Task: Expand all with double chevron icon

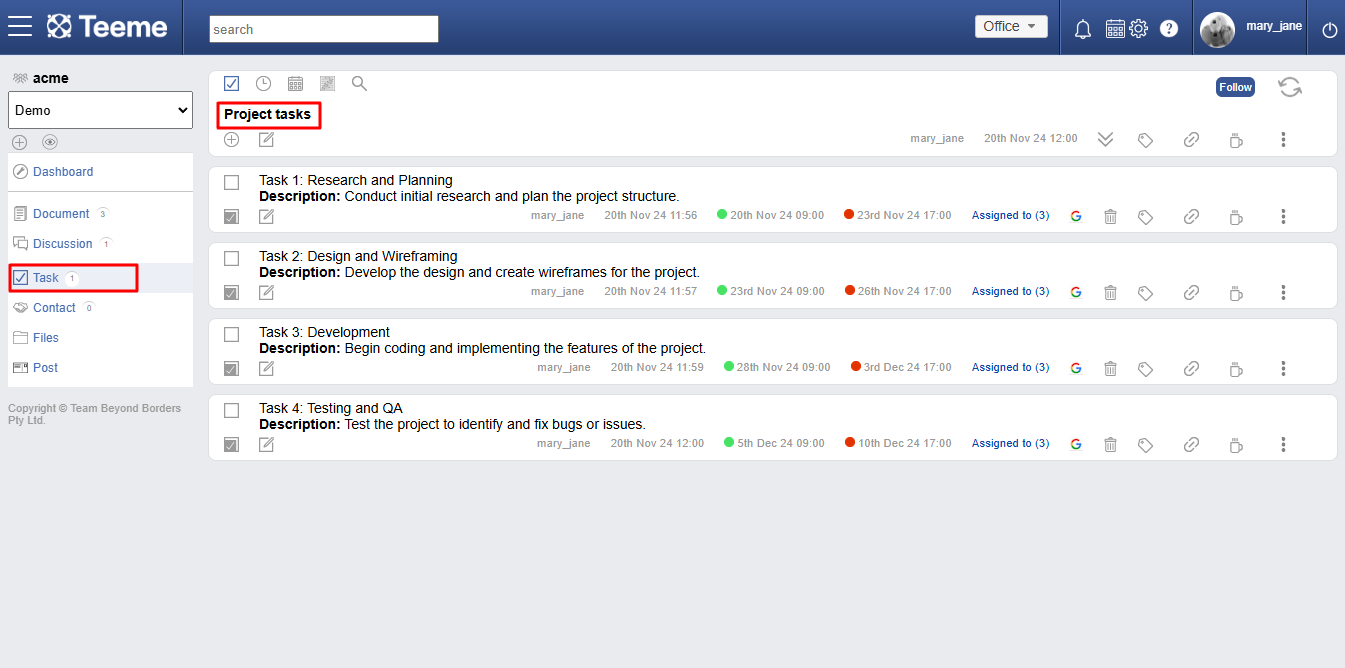Action: 1105,140
